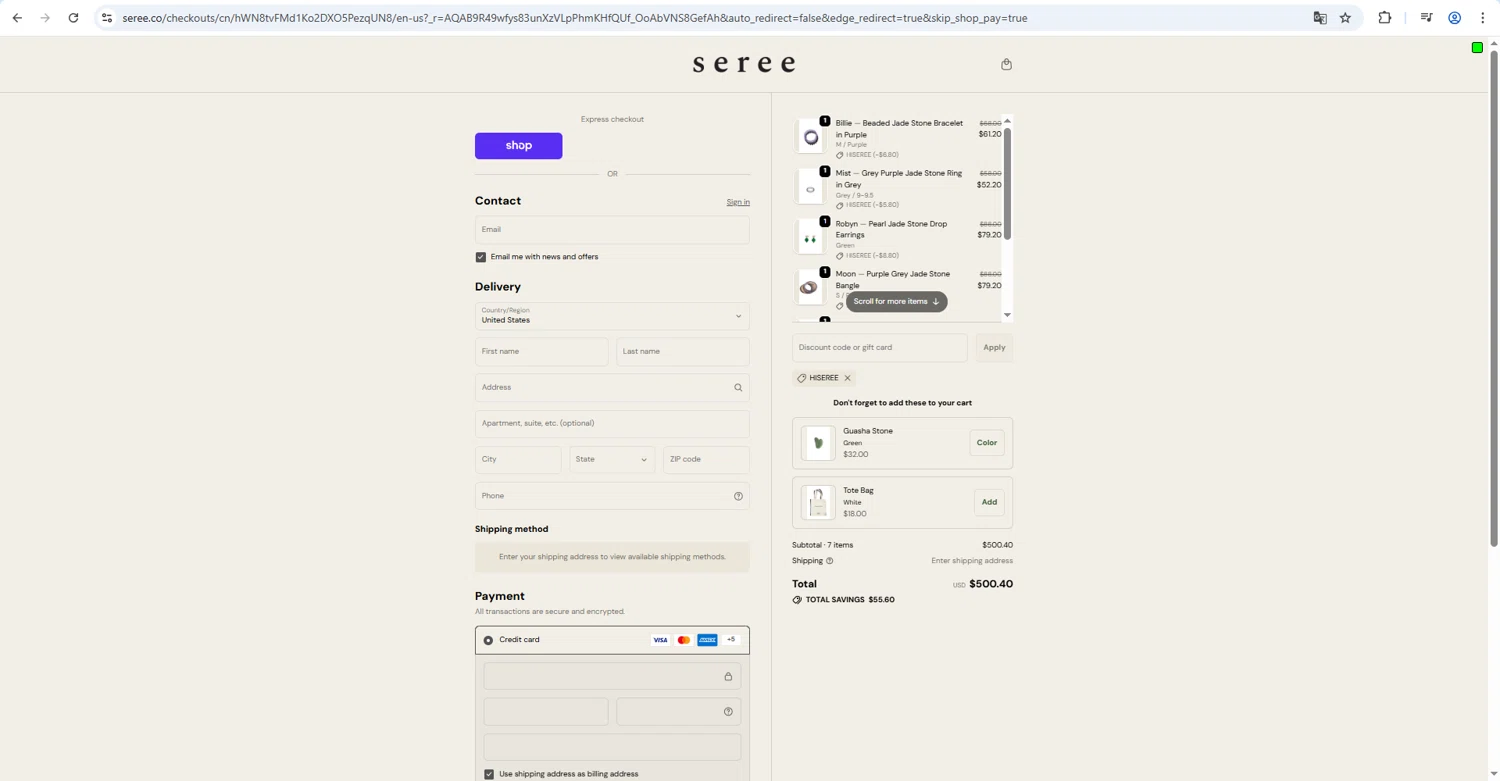Focus the Phone field
This screenshot has width=1500, height=781.
tap(612, 496)
